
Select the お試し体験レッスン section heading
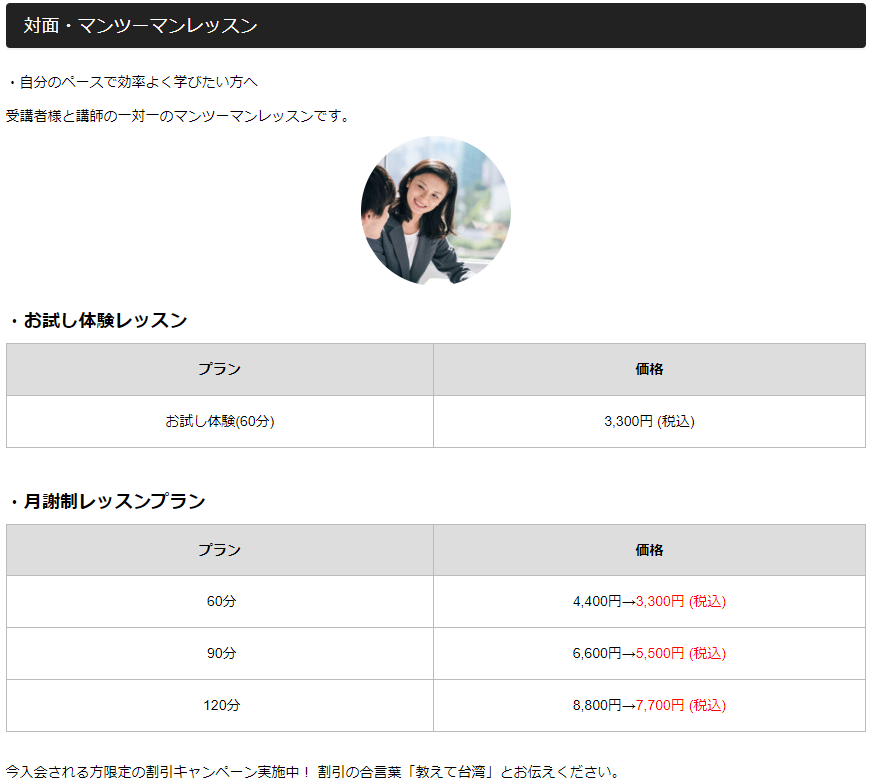100,321
